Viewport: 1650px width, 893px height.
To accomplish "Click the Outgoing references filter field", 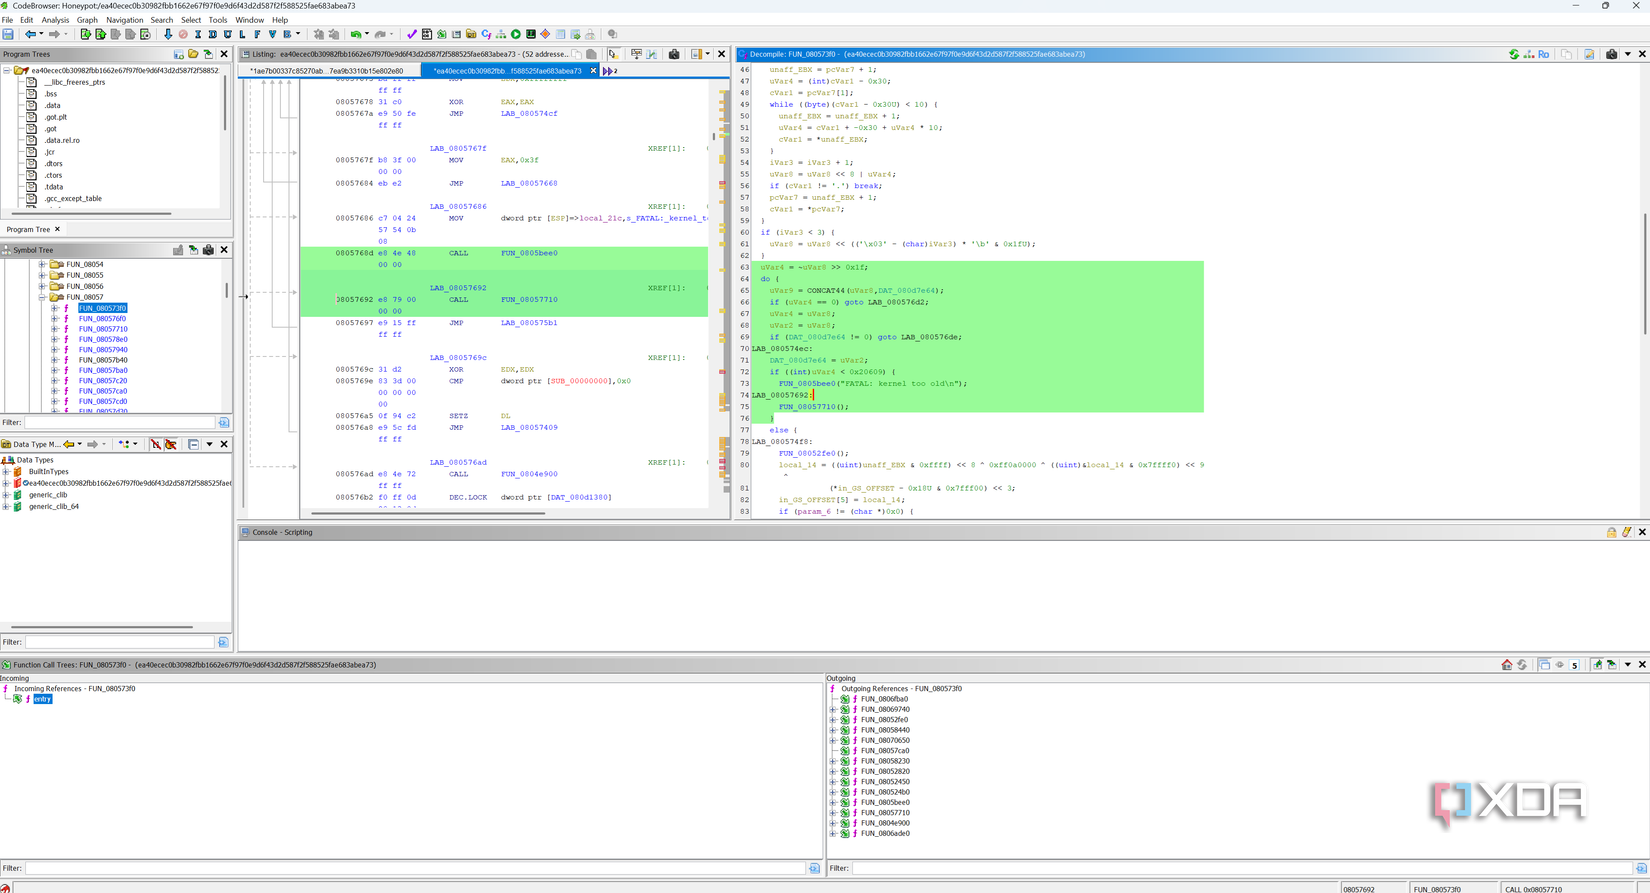I will (1243, 868).
